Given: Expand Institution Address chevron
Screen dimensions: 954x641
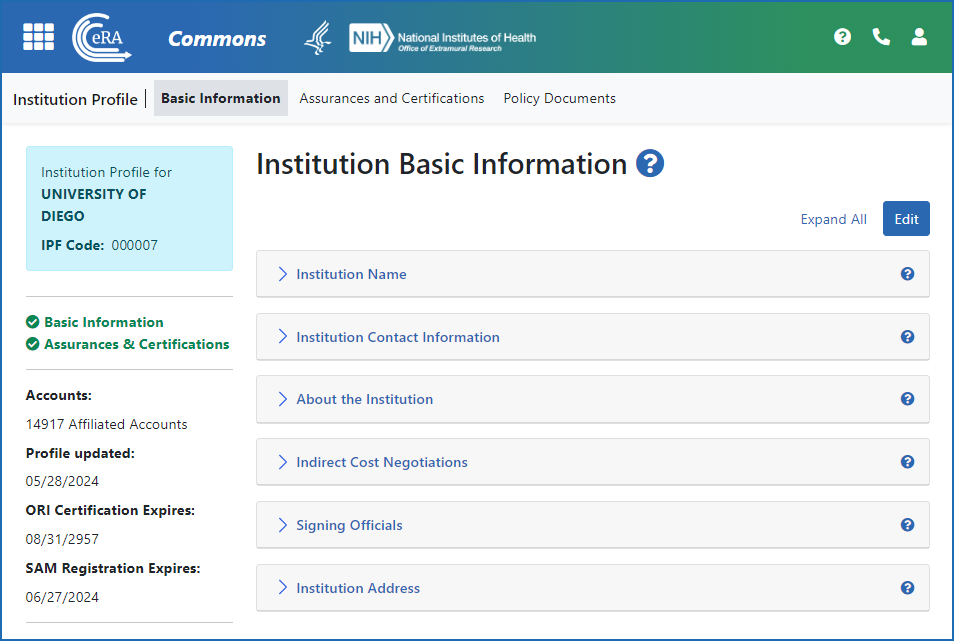Looking at the screenshot, I should coord(282,587).
